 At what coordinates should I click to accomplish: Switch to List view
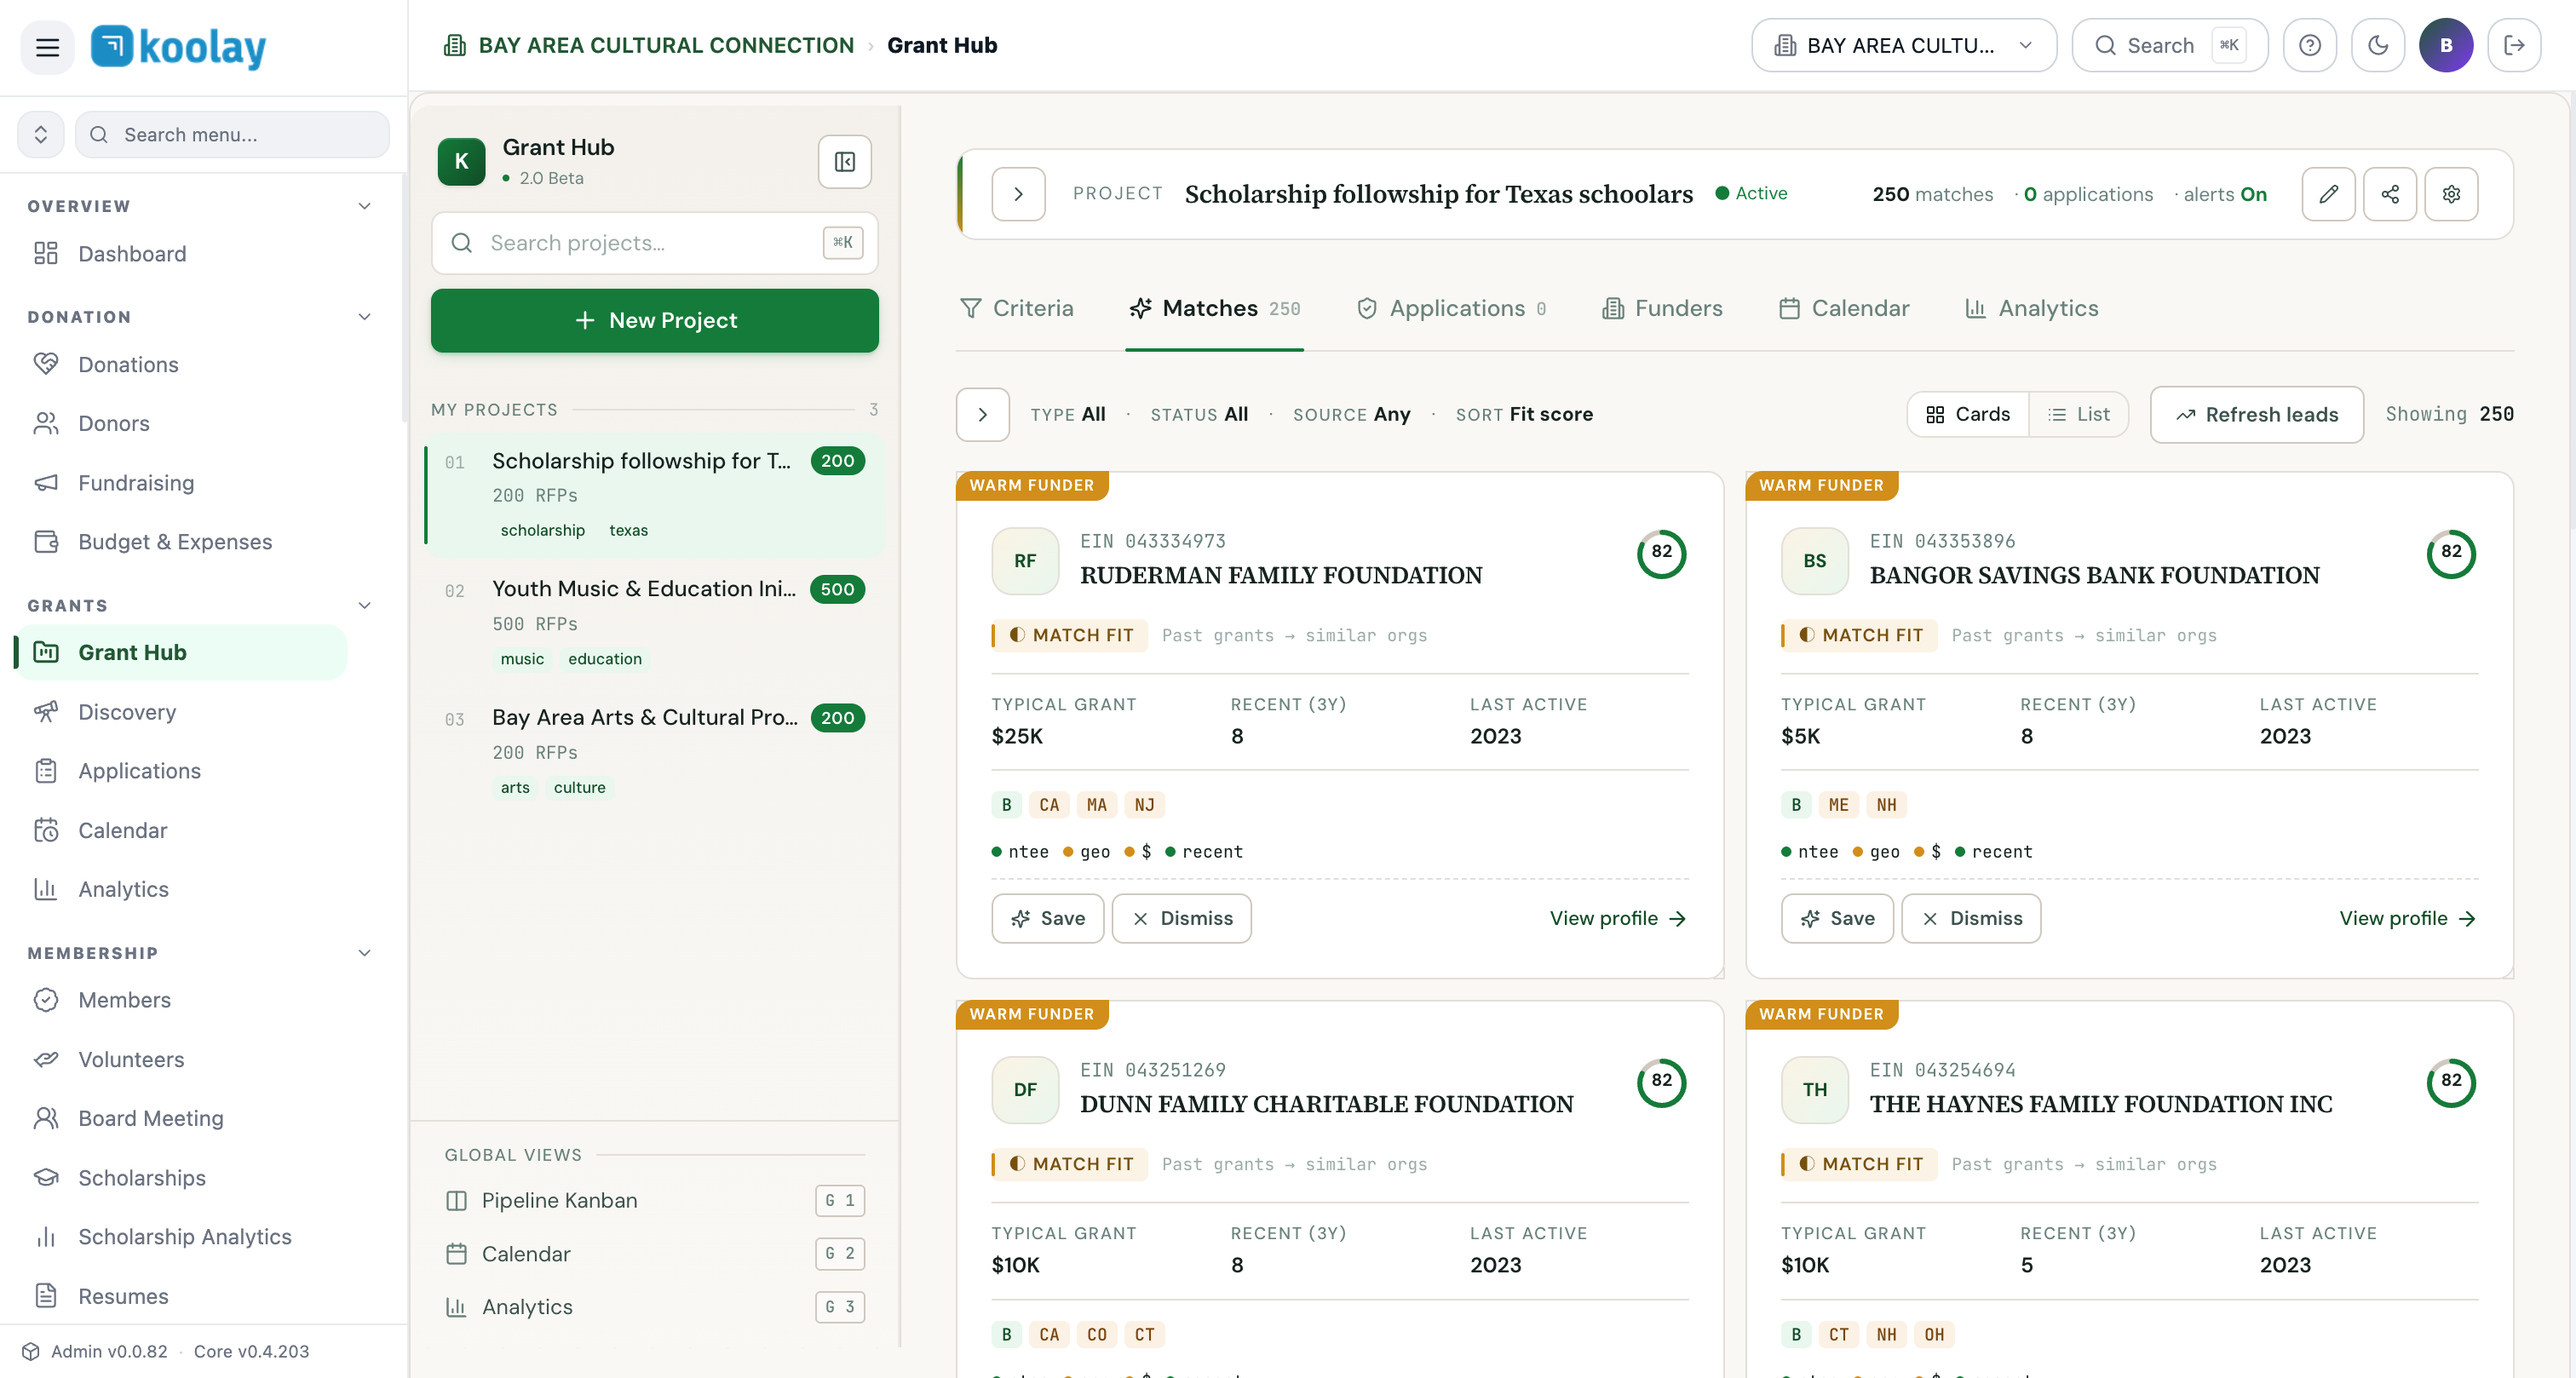[2078, 414]
